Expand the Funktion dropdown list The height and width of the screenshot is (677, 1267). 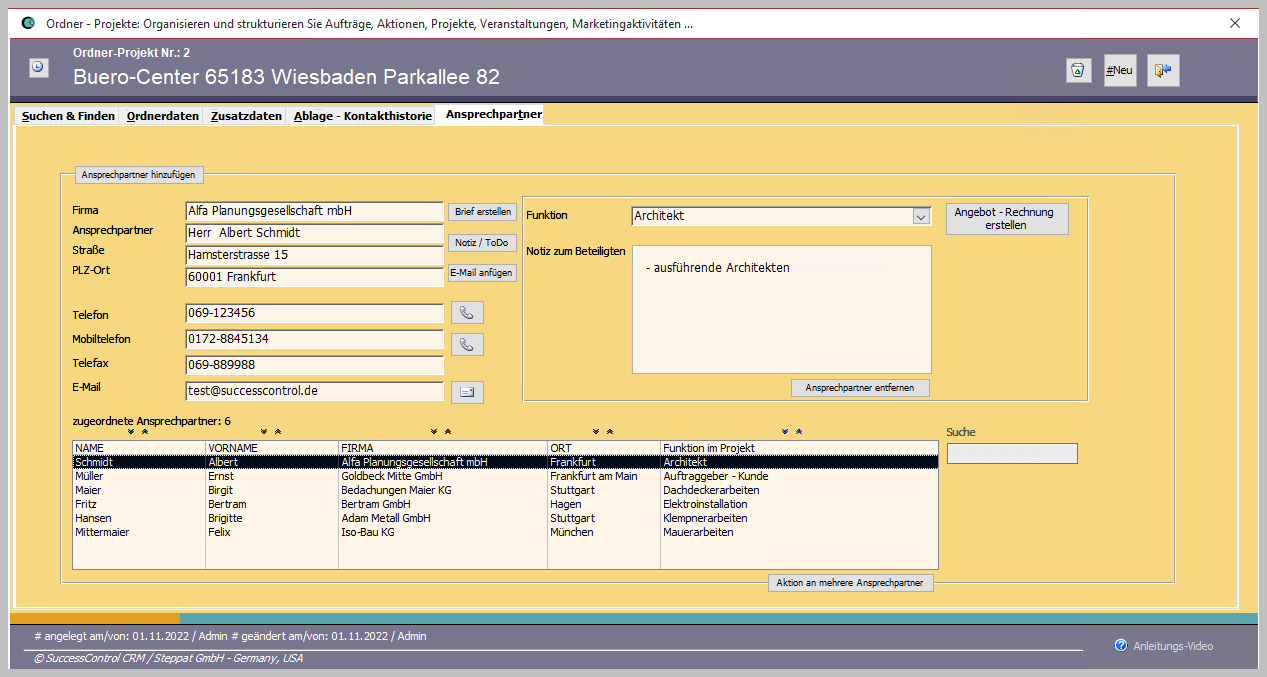(x=921, y=216)
